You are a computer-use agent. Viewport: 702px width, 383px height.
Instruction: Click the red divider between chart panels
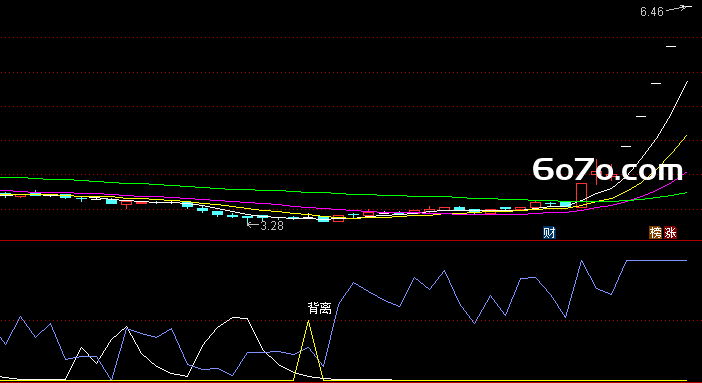(x=351, y=241)
